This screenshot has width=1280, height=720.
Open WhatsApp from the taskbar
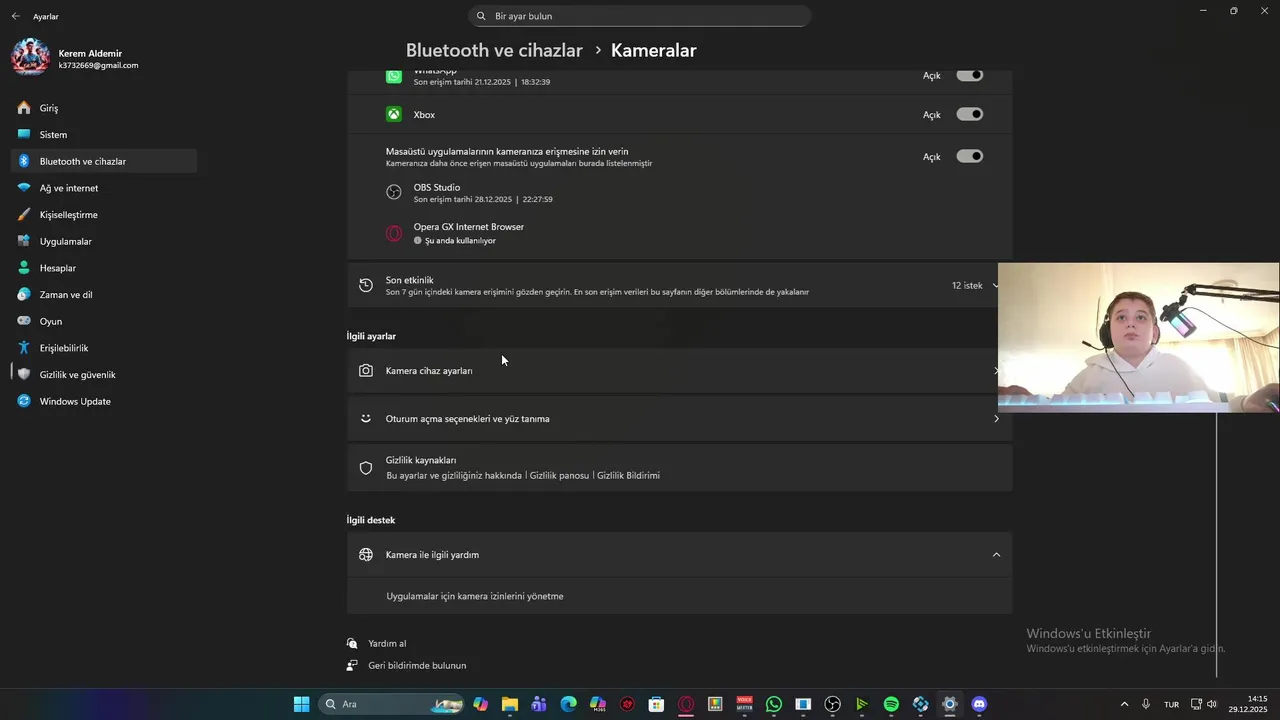tap(774, 704)
